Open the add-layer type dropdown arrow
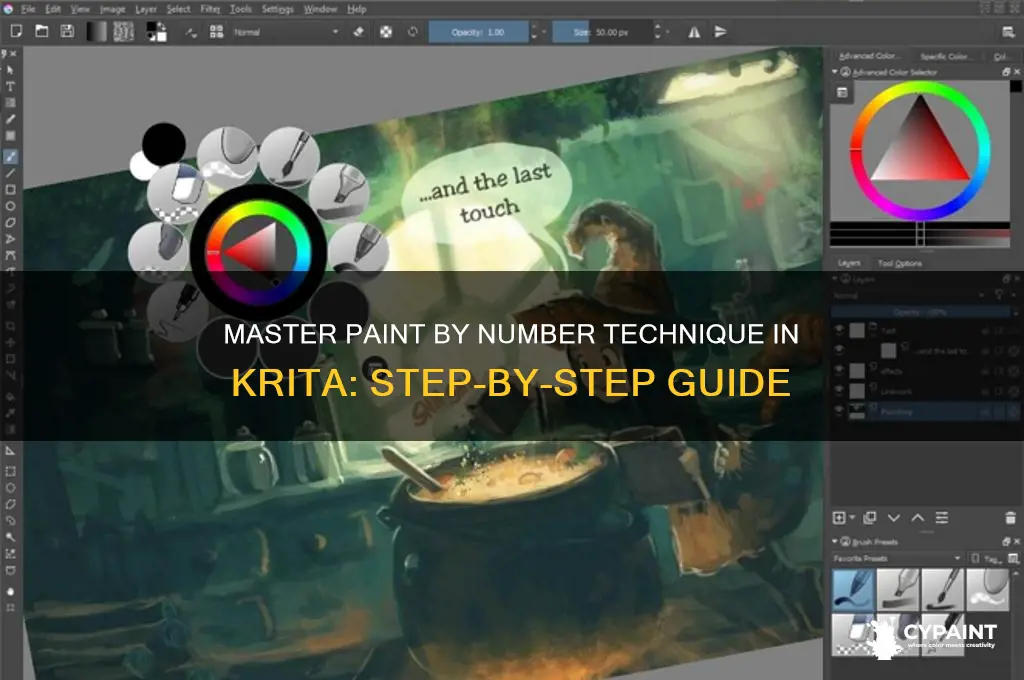The width and height of the screenshot is (1024, 680). click(x=852, y=518)
